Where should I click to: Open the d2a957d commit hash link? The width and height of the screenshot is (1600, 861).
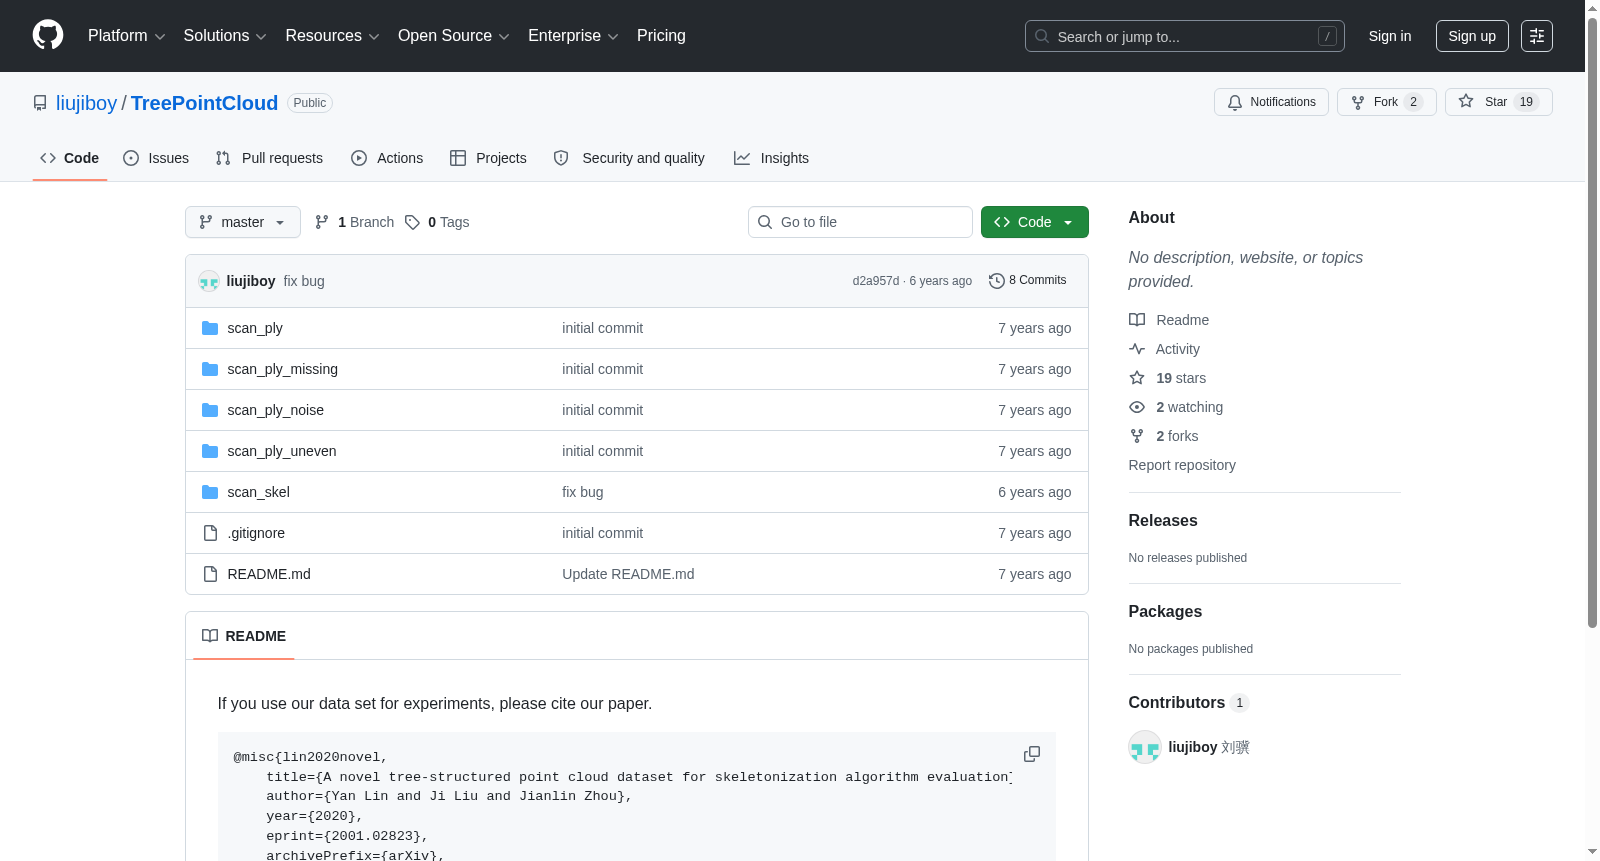point(876,281)
